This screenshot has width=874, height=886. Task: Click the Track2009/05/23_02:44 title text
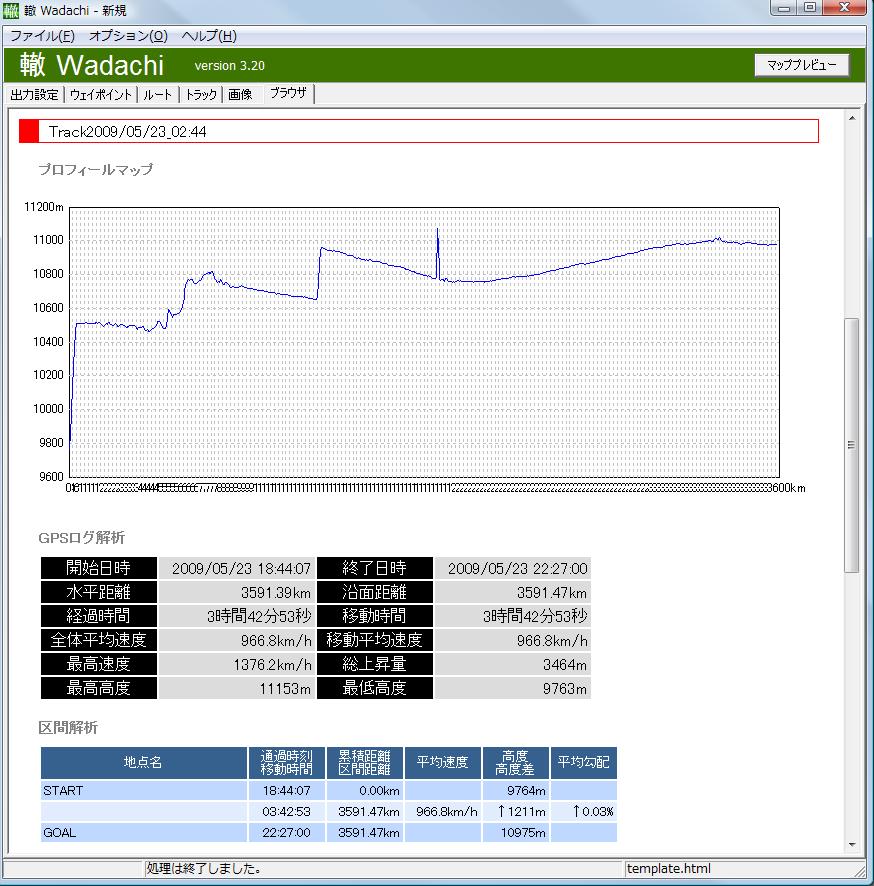pos(127,131)
